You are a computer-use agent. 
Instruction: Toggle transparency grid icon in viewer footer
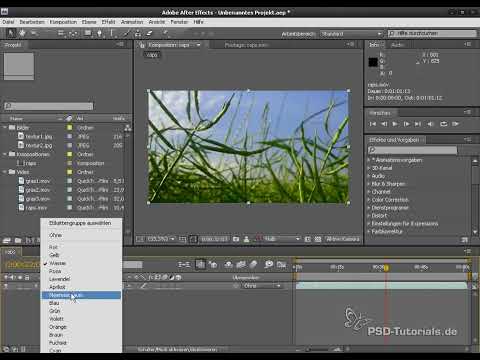[x=318, y=239]
